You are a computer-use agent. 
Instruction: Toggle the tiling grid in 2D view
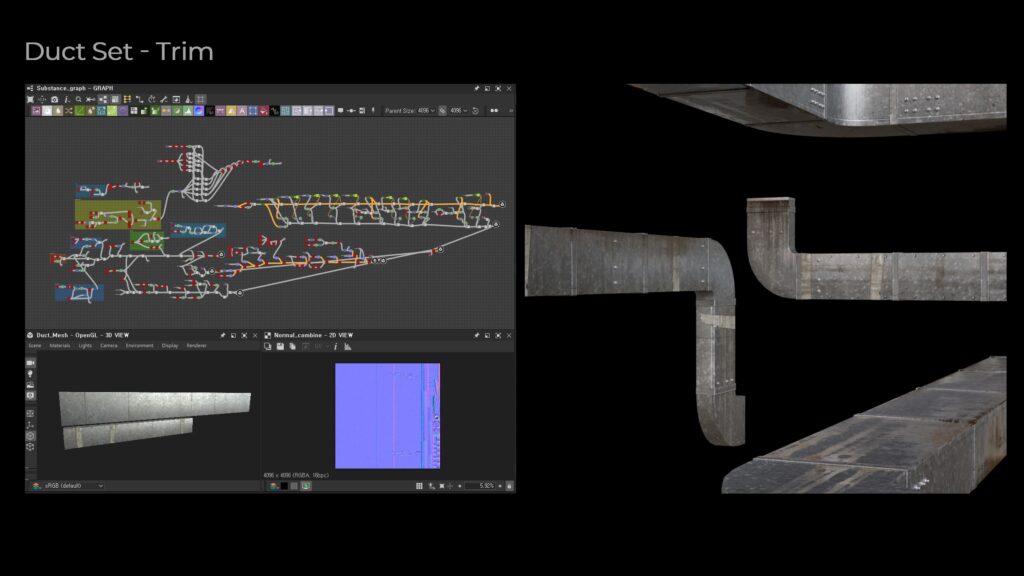[421, 486]
